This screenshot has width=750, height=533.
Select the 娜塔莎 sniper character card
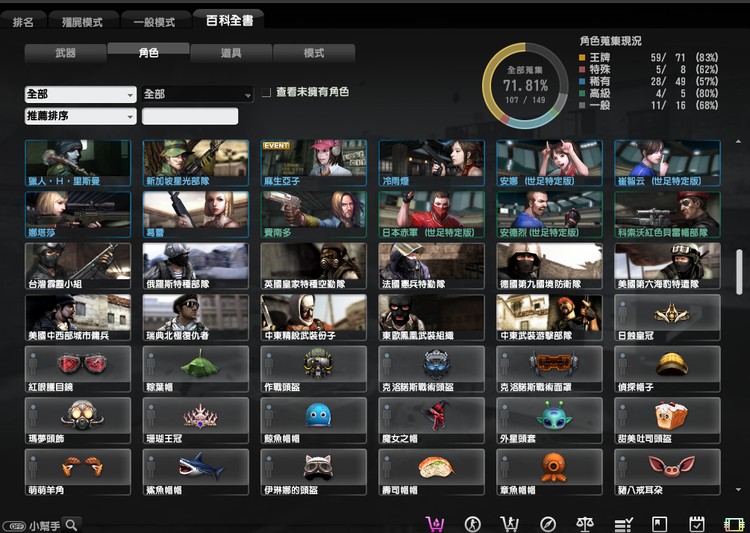coord(78,214)
